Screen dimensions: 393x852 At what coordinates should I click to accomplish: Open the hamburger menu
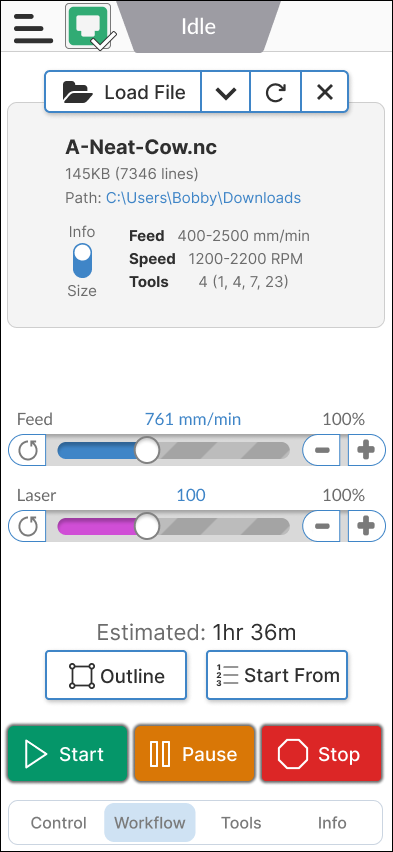coord(33,27)
